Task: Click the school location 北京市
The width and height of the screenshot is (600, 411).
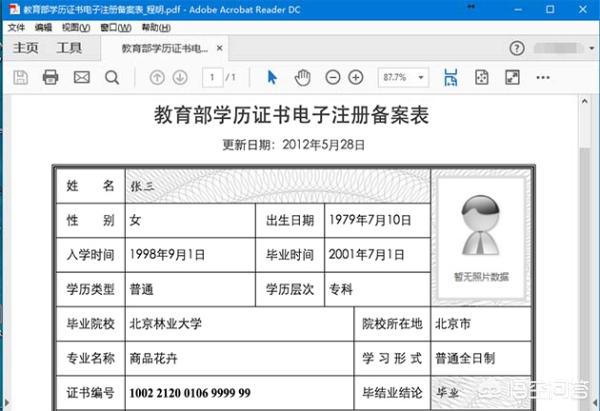Action: click(x=453, y=324)
